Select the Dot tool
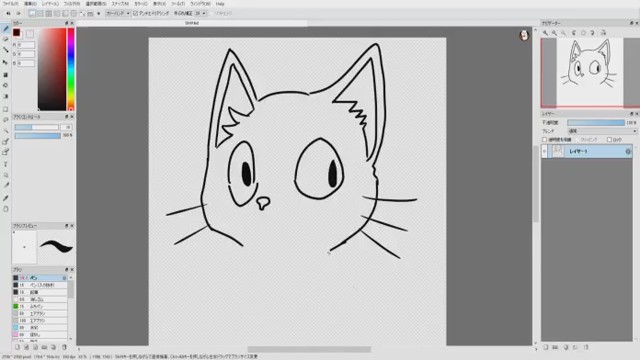Image resolution: width=640 pixels, height=360 pixels. click(x=6, y=50)
